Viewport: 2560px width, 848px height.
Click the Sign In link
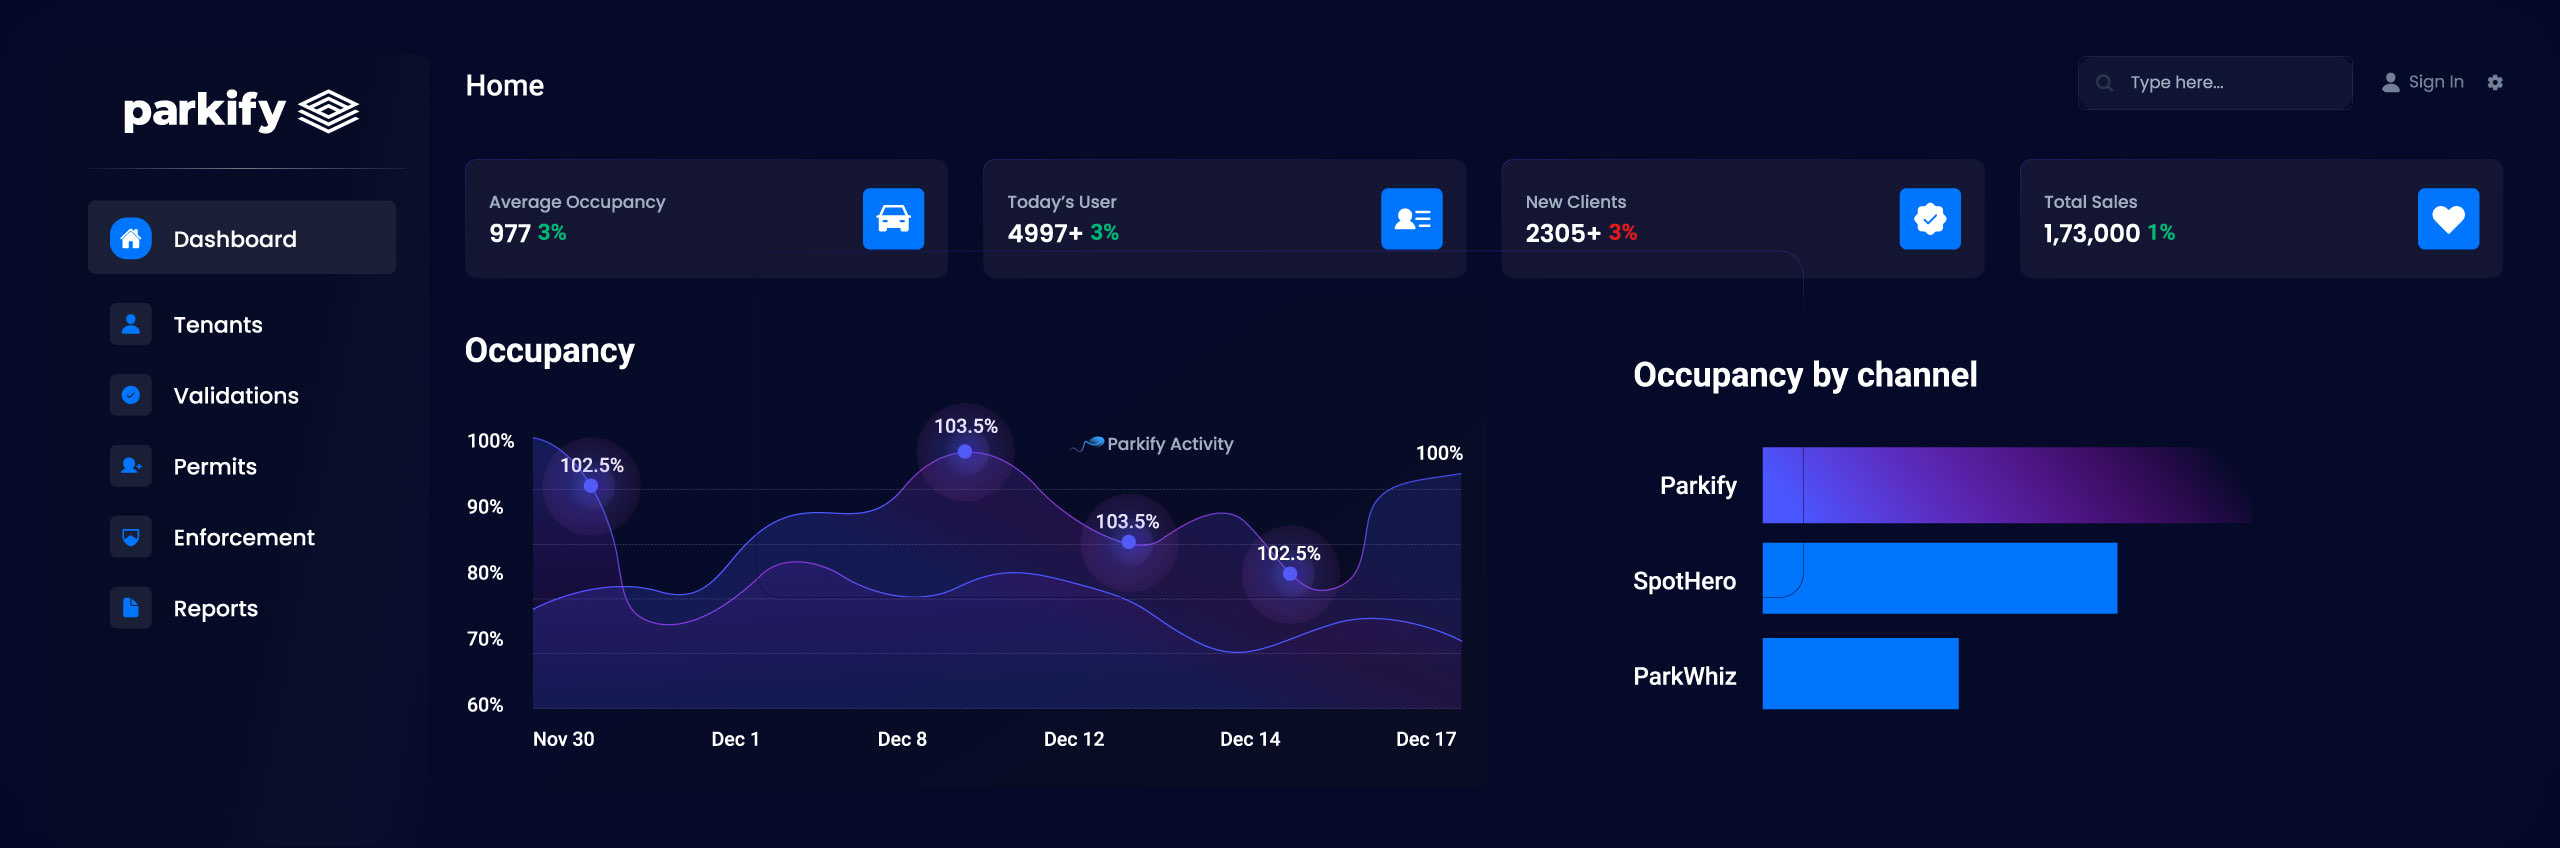click(x=2434, y=82)
